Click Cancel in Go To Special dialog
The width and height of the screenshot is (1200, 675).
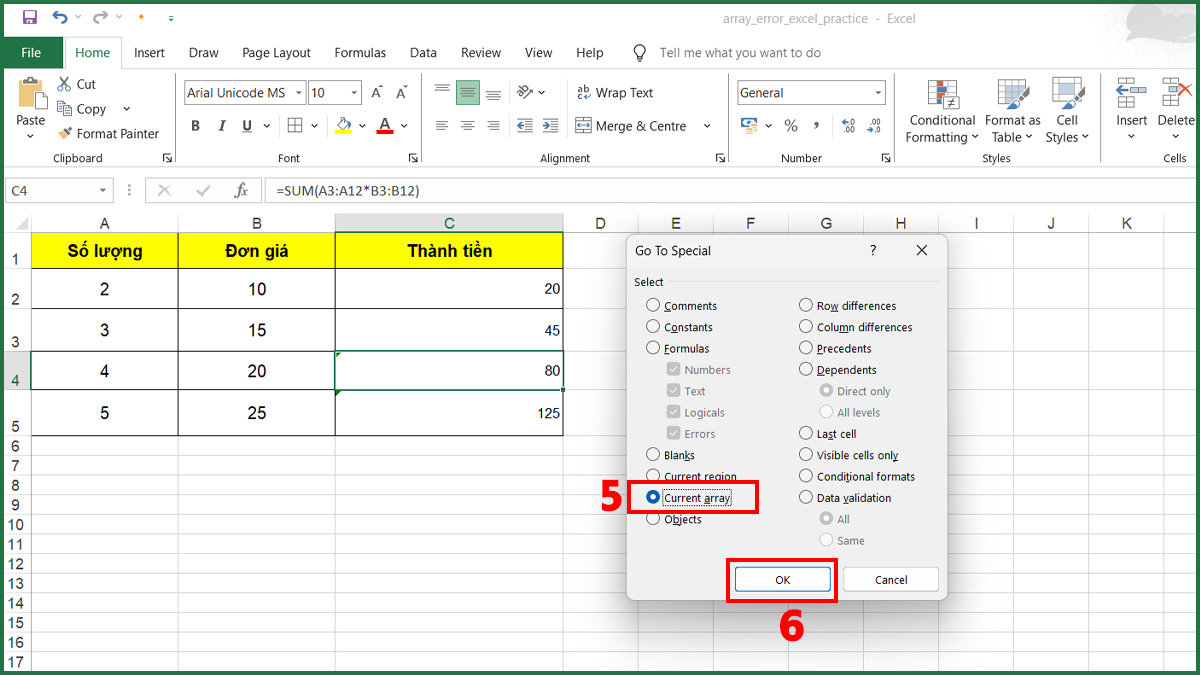[x=890, y=579]
